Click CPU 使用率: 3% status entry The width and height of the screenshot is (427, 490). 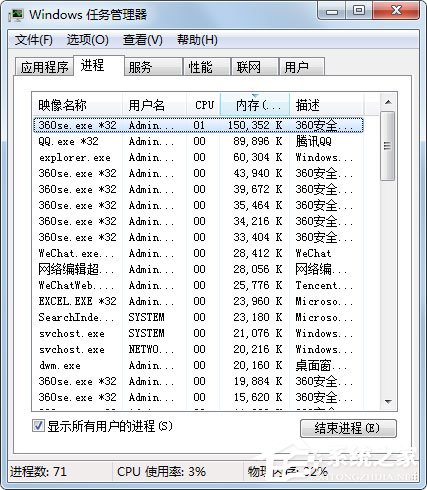coord(161,472)
